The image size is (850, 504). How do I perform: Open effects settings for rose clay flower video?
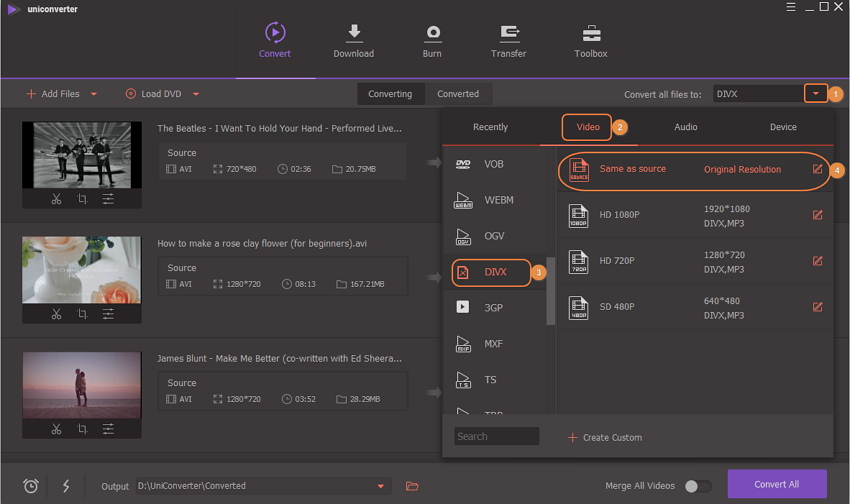pos(108,314)
